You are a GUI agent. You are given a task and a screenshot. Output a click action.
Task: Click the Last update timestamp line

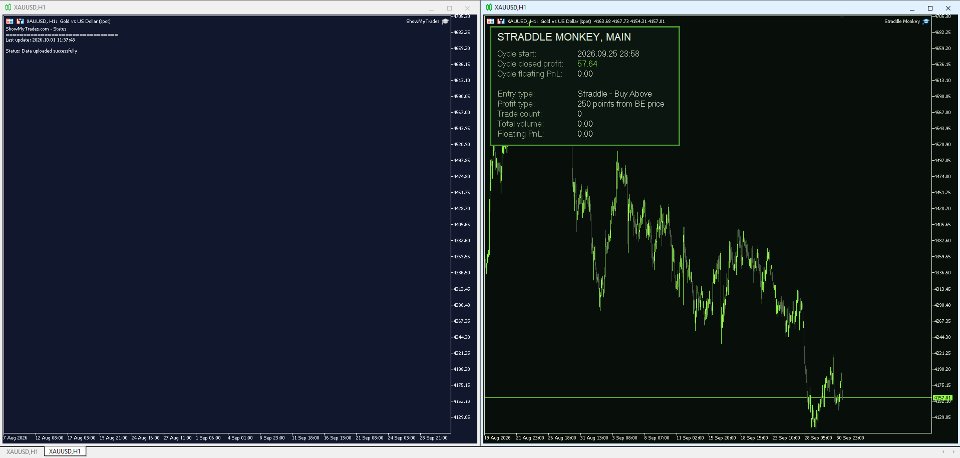40,40
